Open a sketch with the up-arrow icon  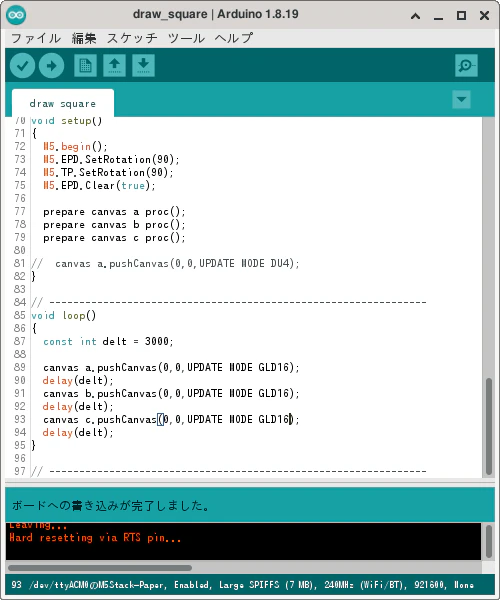114,66
